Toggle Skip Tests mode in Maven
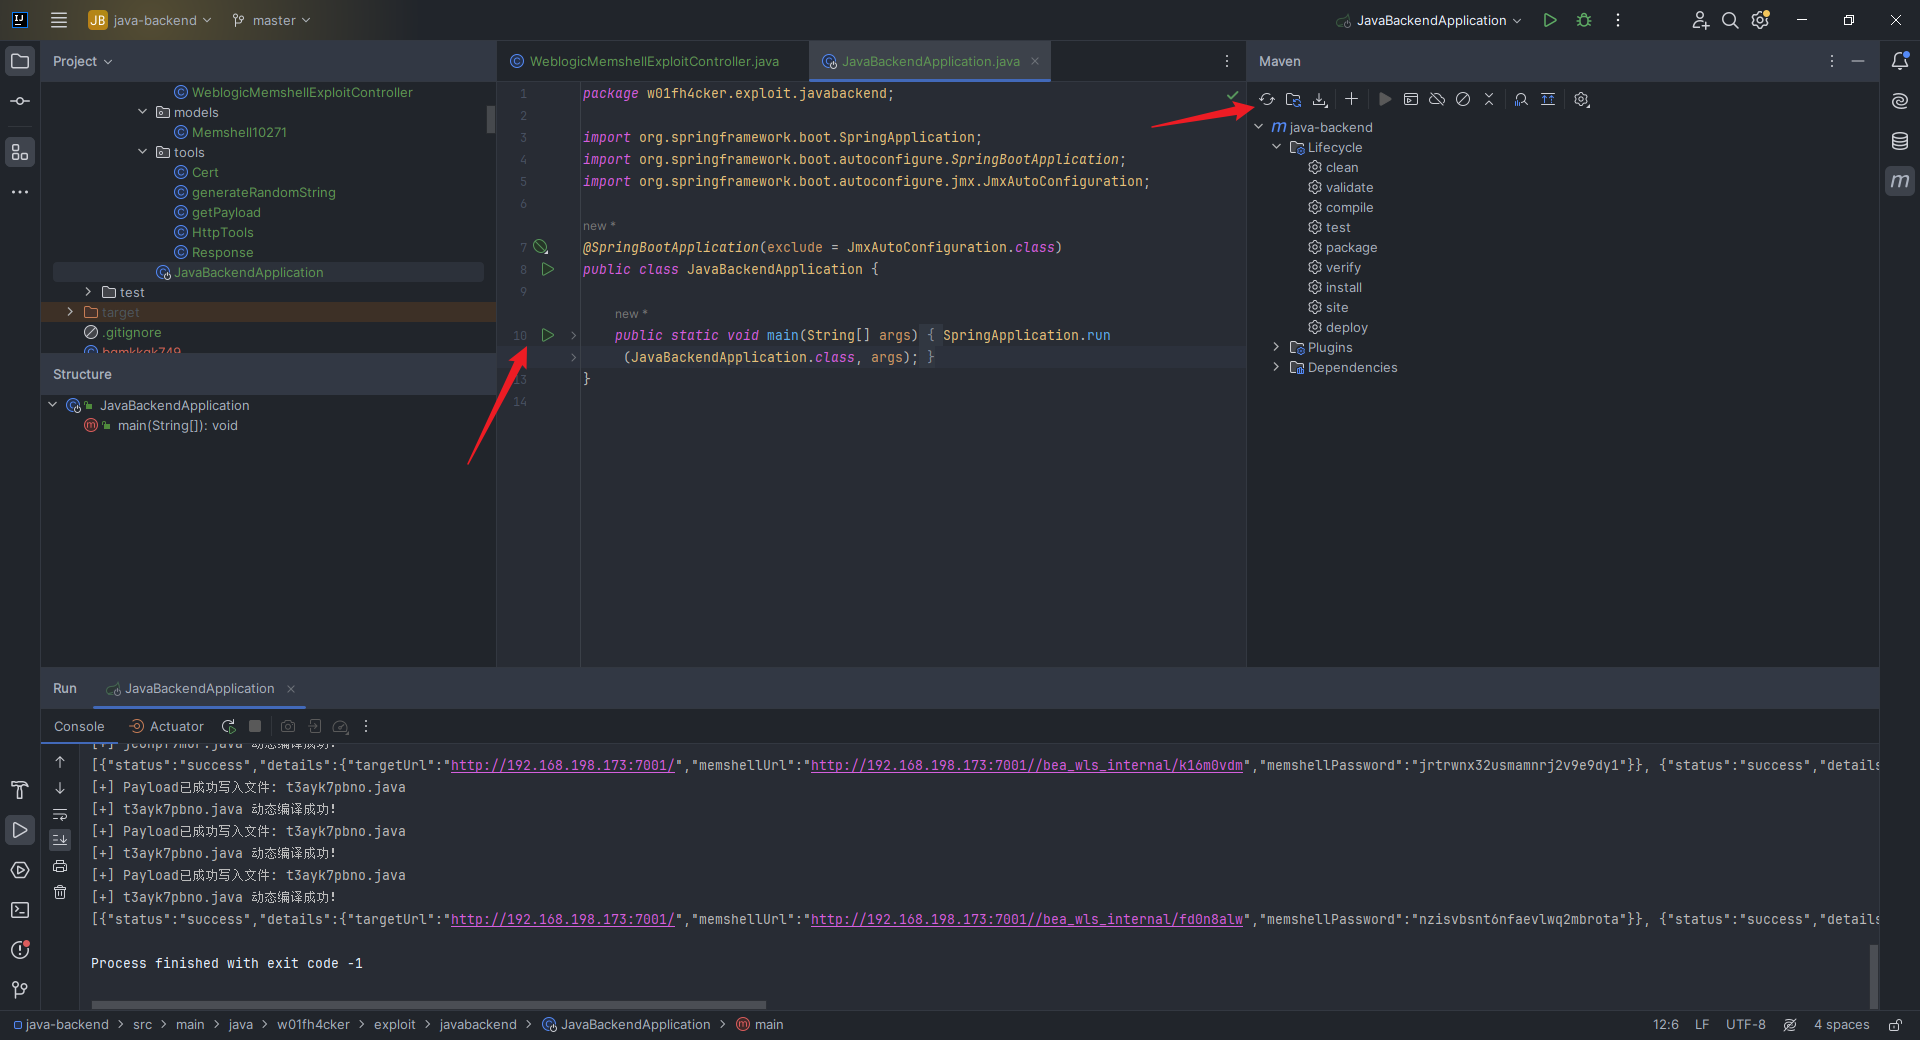The width and height of the screenshot is (1920, 1040). point(1463,99)
